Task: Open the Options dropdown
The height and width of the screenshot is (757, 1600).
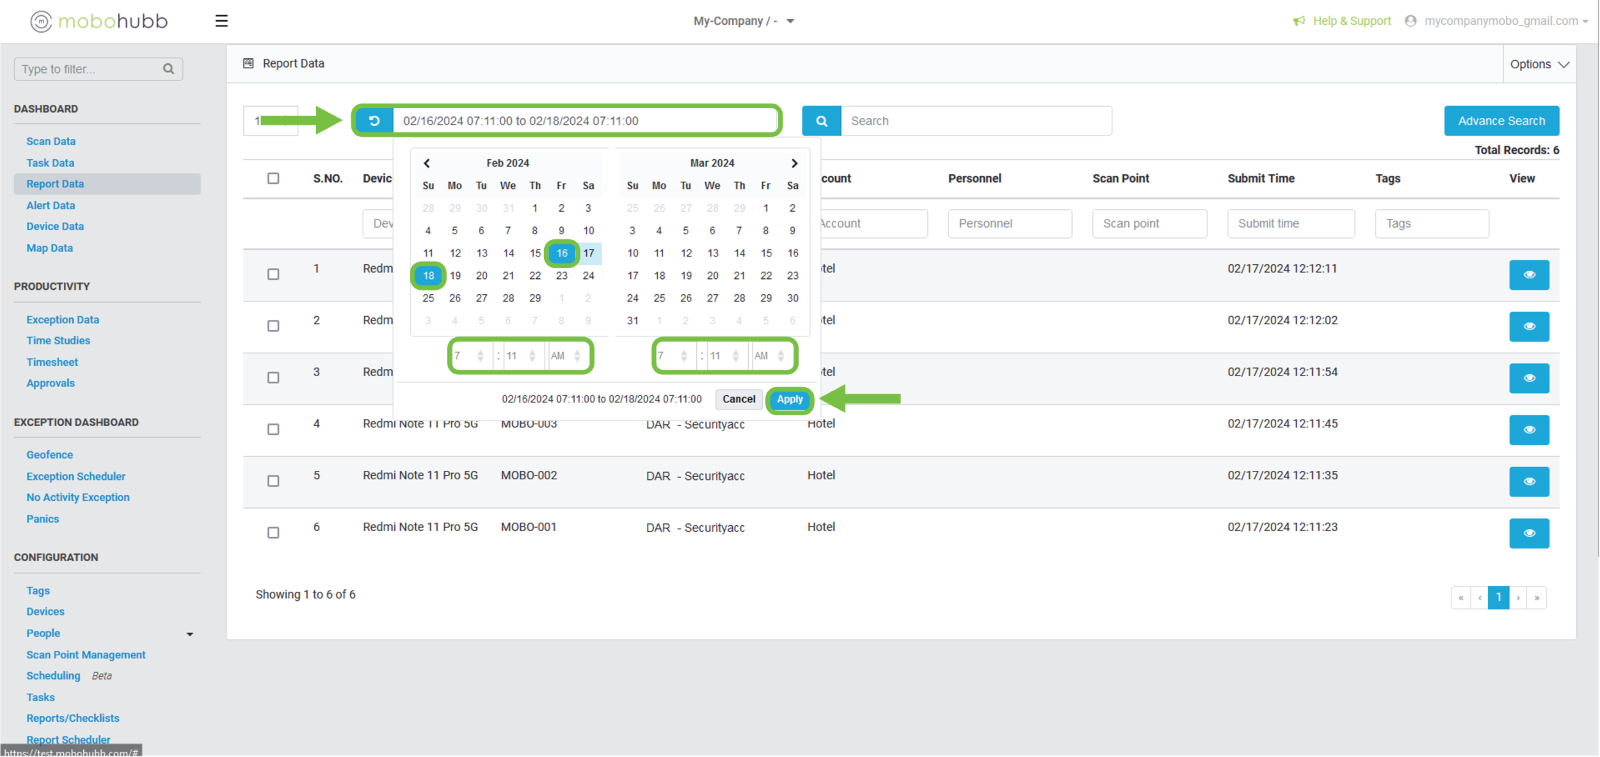Action: tap(1539, 64)
